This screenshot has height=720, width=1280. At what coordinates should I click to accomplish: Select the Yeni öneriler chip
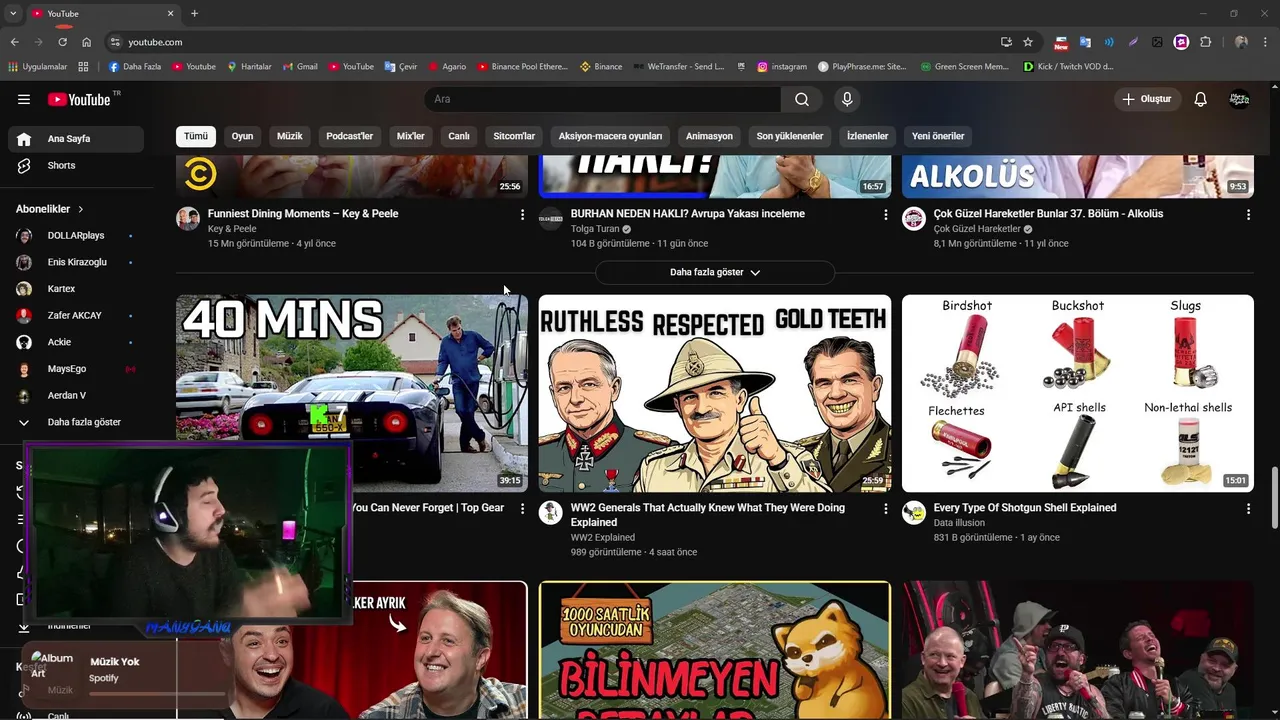pos(938,136)
